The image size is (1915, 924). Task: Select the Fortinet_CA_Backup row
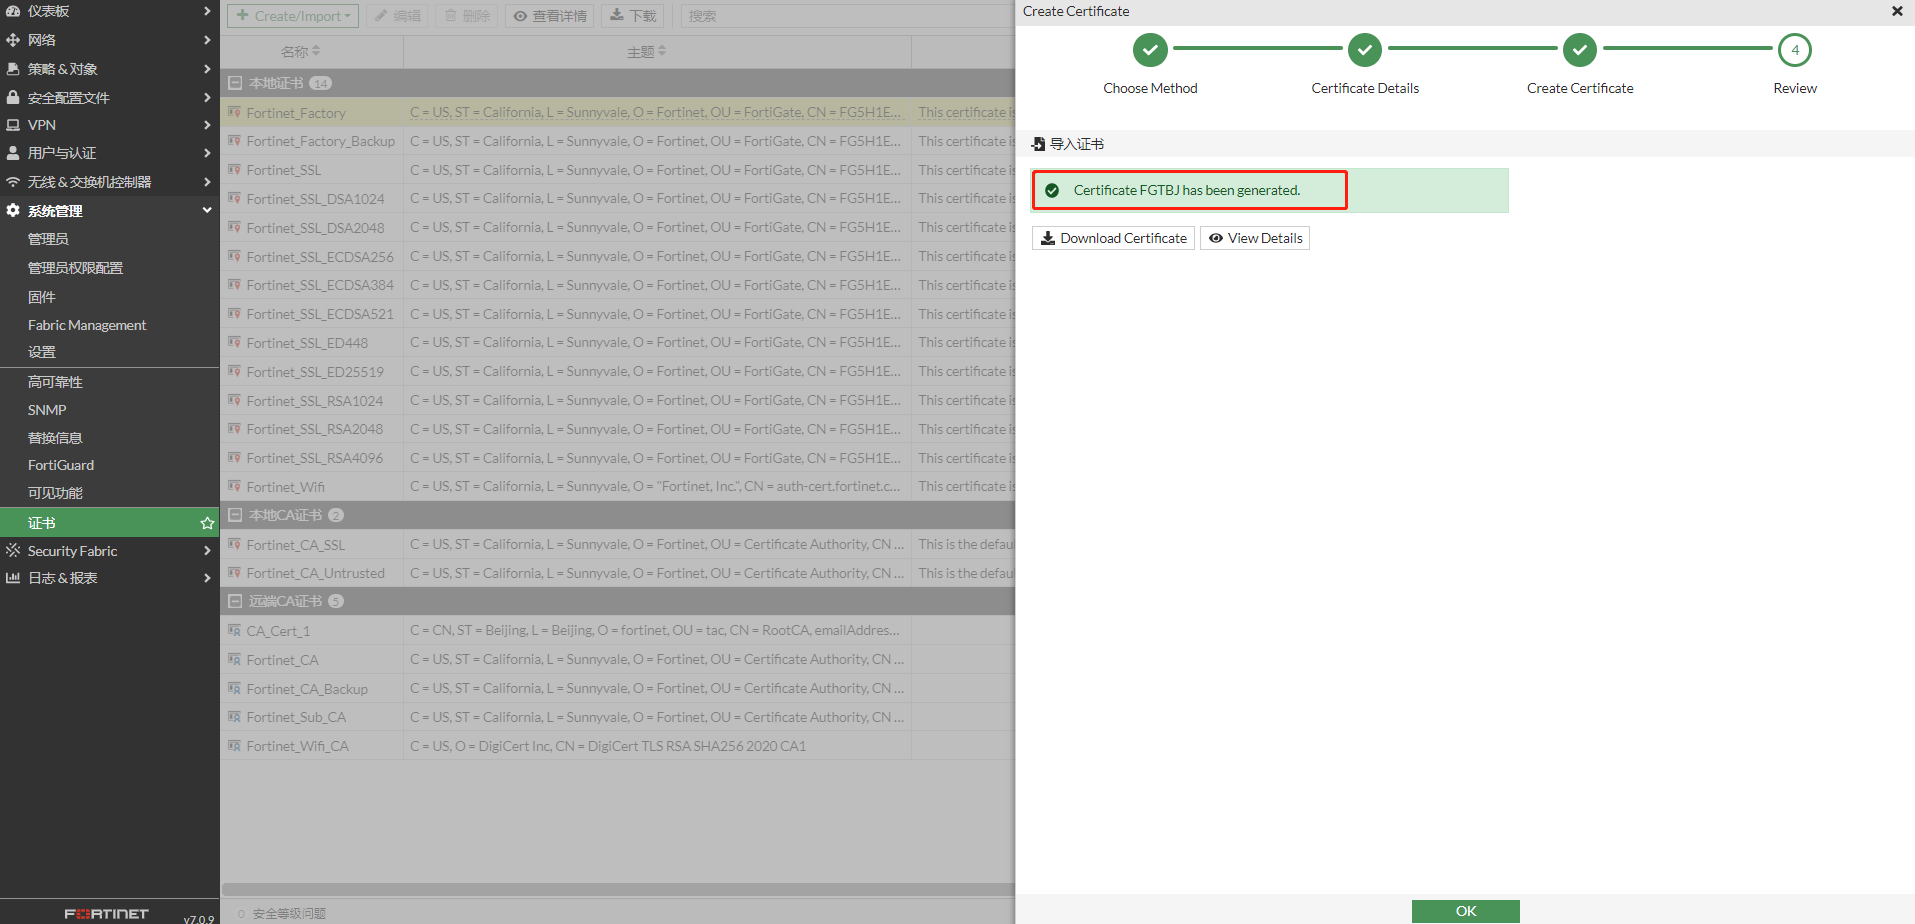point(618,688)
